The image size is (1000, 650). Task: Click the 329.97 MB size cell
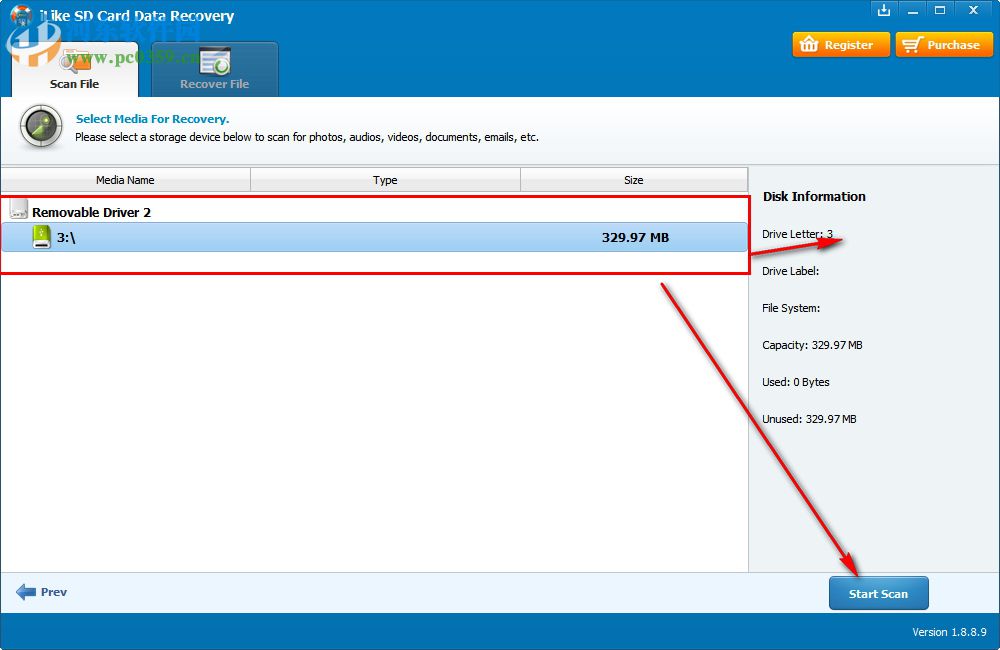(635, 237)
